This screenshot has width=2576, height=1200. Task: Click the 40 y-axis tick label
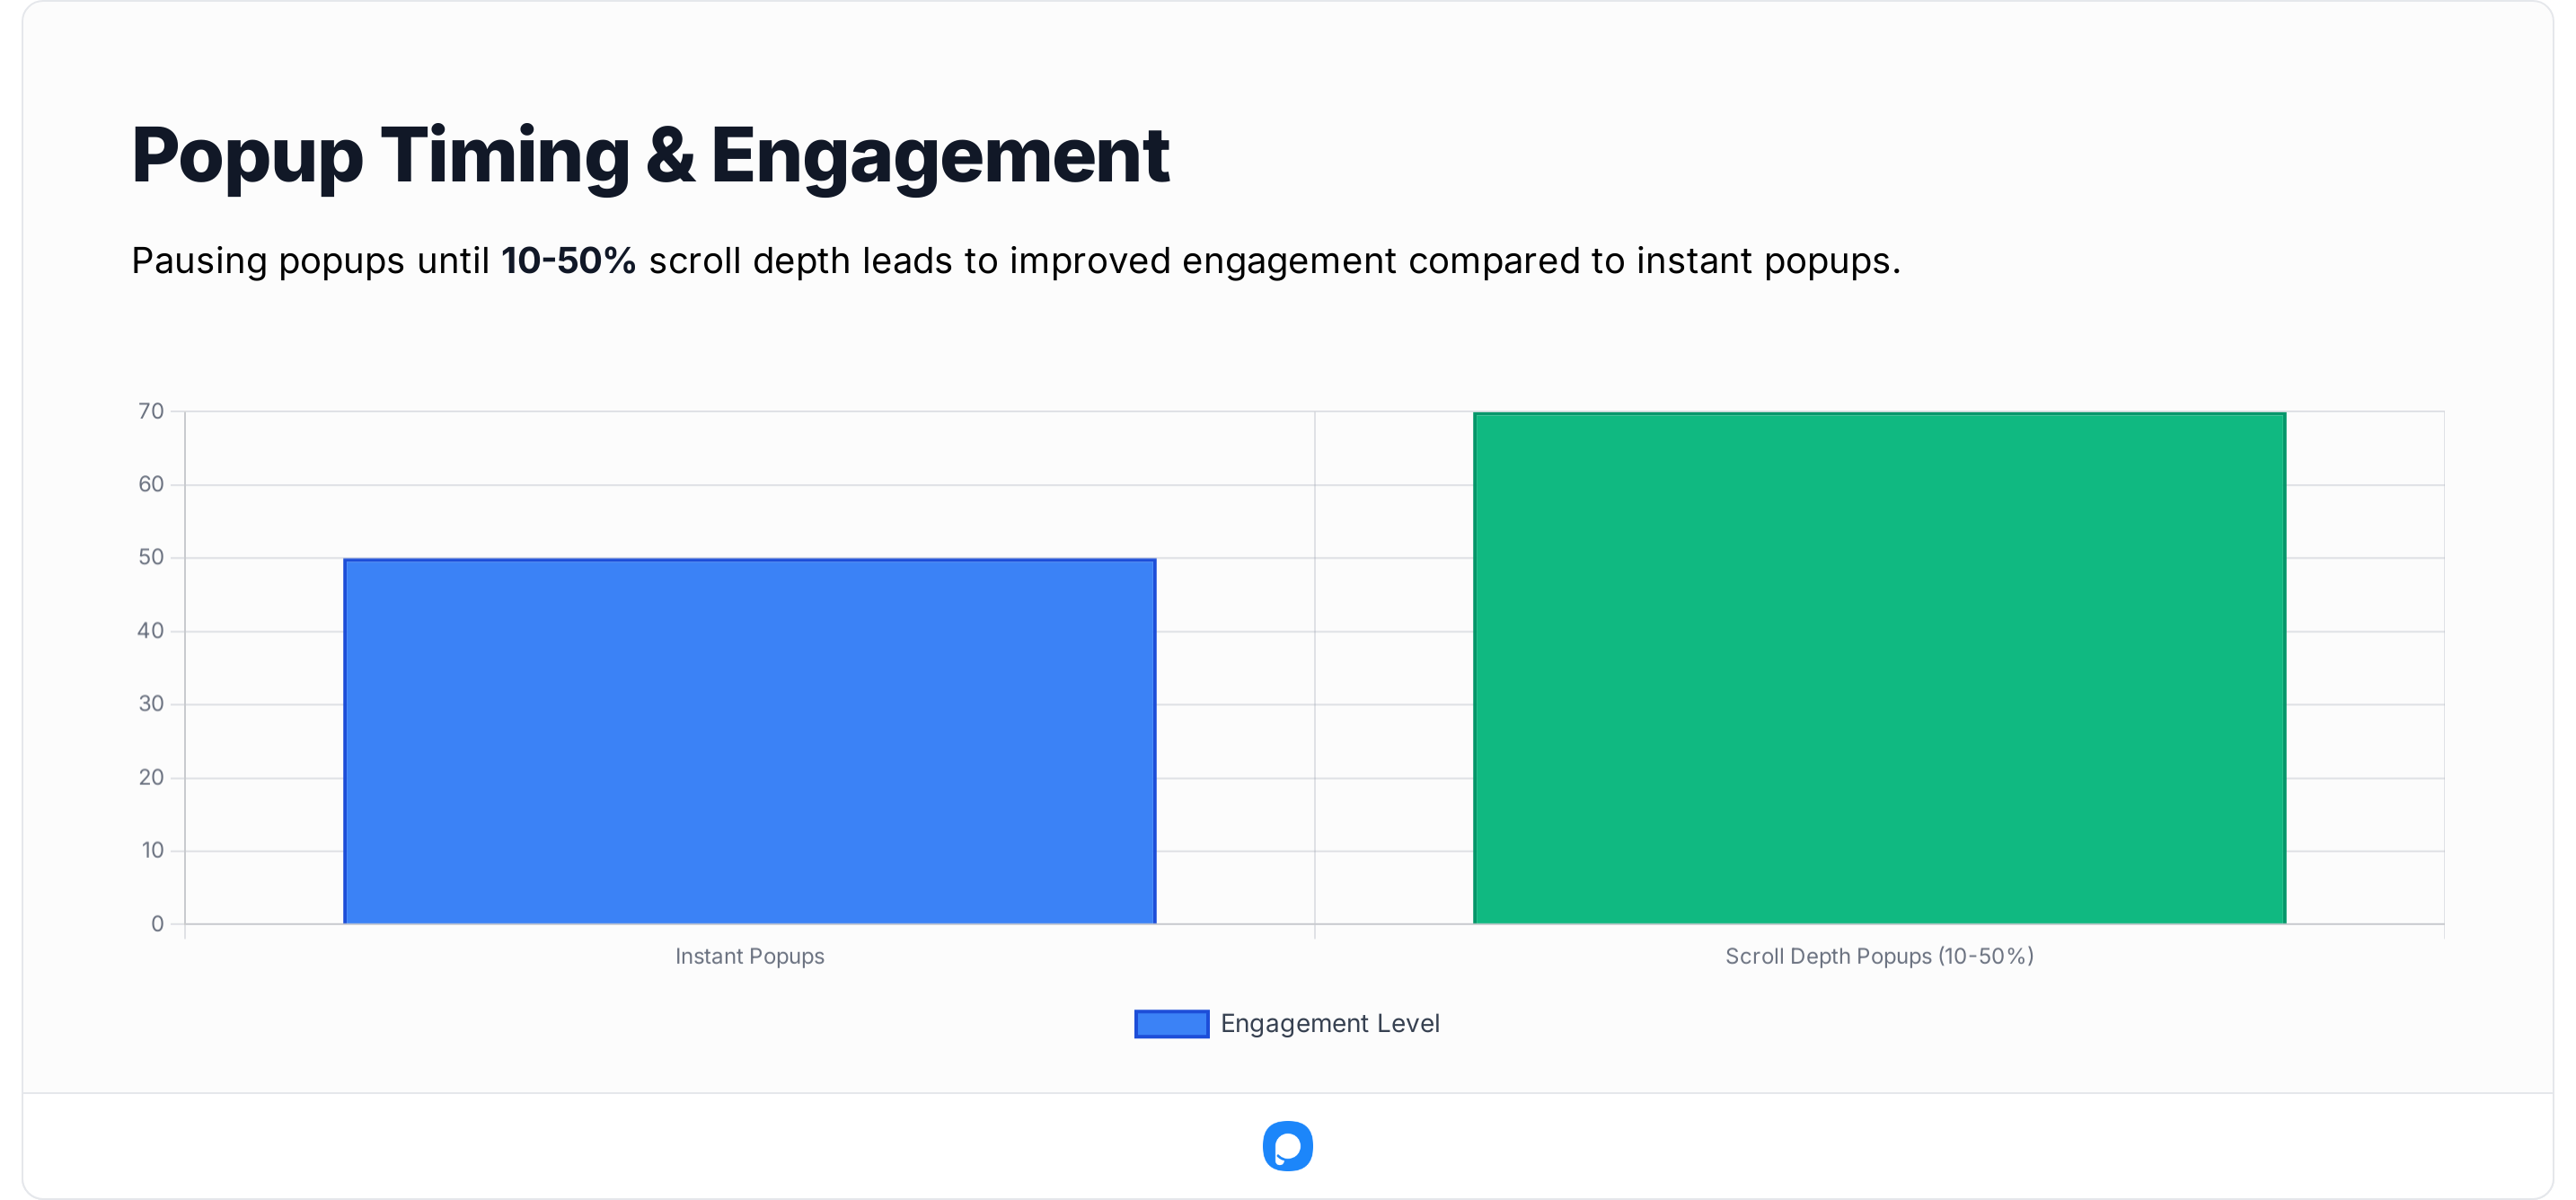(x=151, y=631)
